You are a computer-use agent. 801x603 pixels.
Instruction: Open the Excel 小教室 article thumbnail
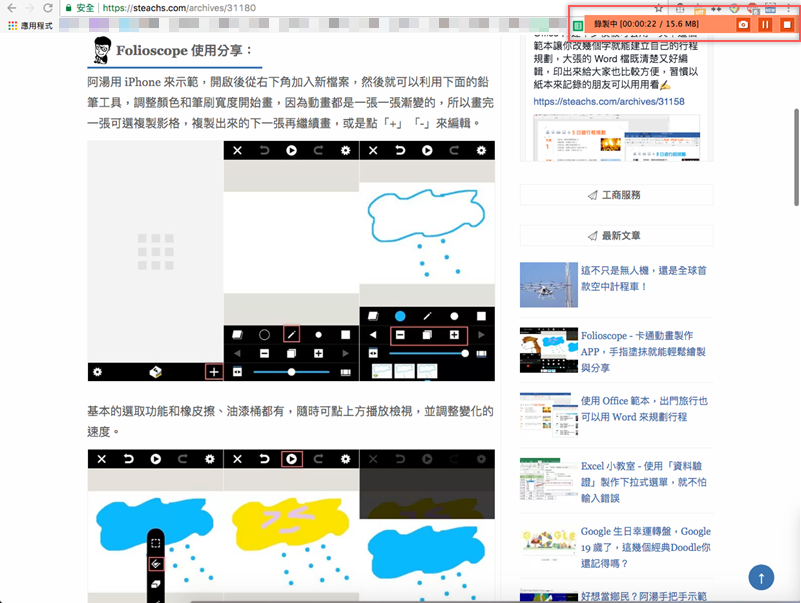click(549, 480)
